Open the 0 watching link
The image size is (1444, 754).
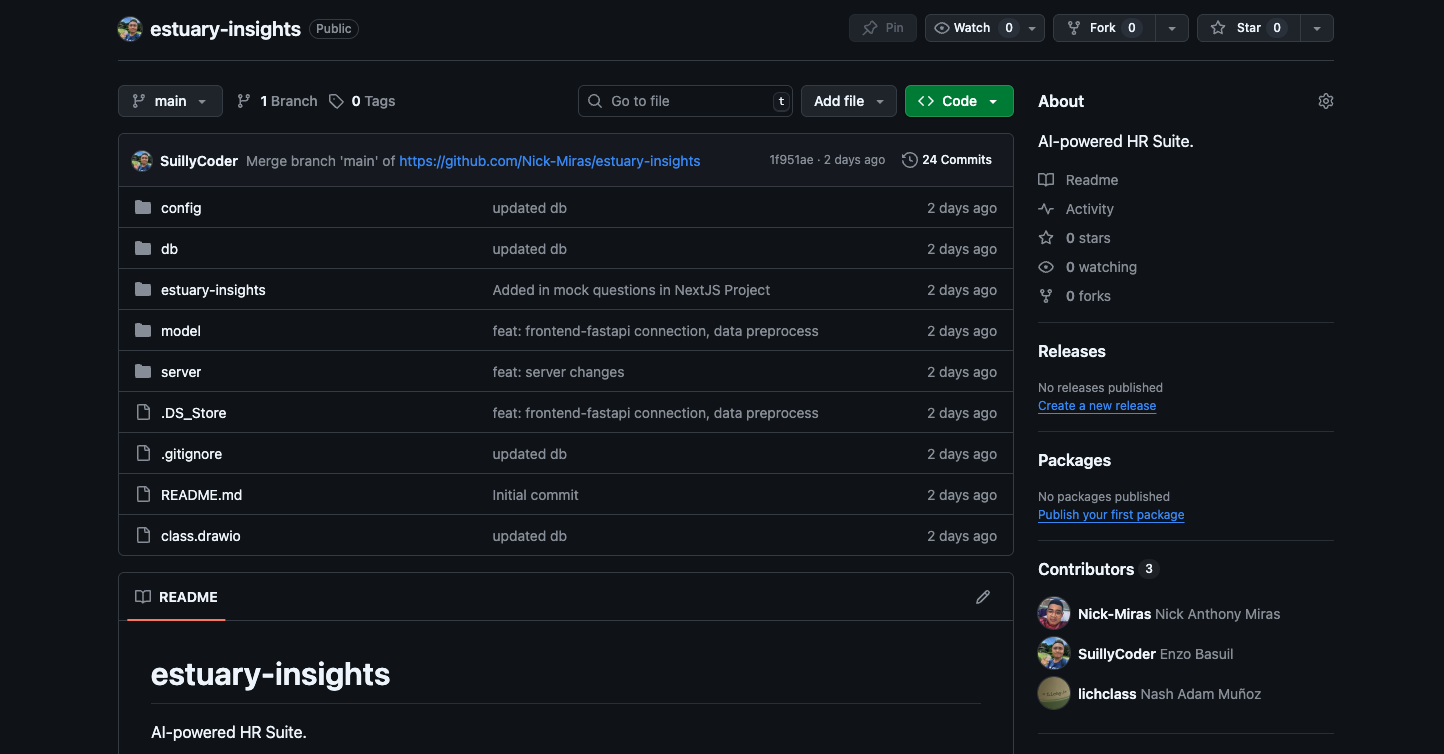1101,267
